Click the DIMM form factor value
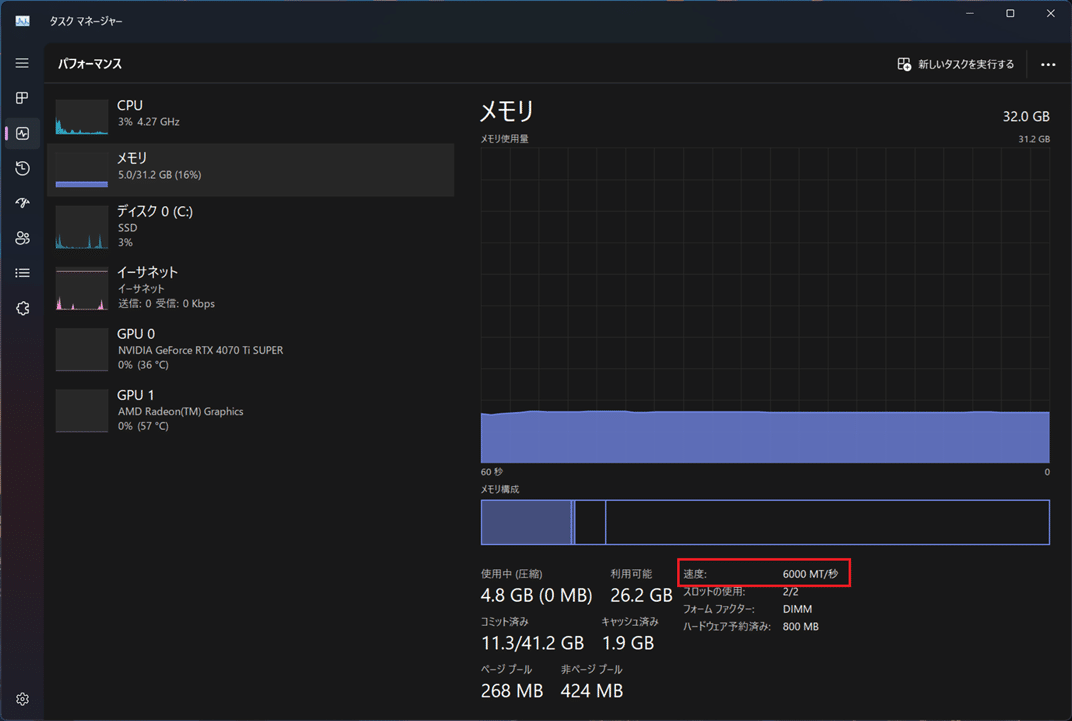This screenshot has width=1072, height=721. 797,609
